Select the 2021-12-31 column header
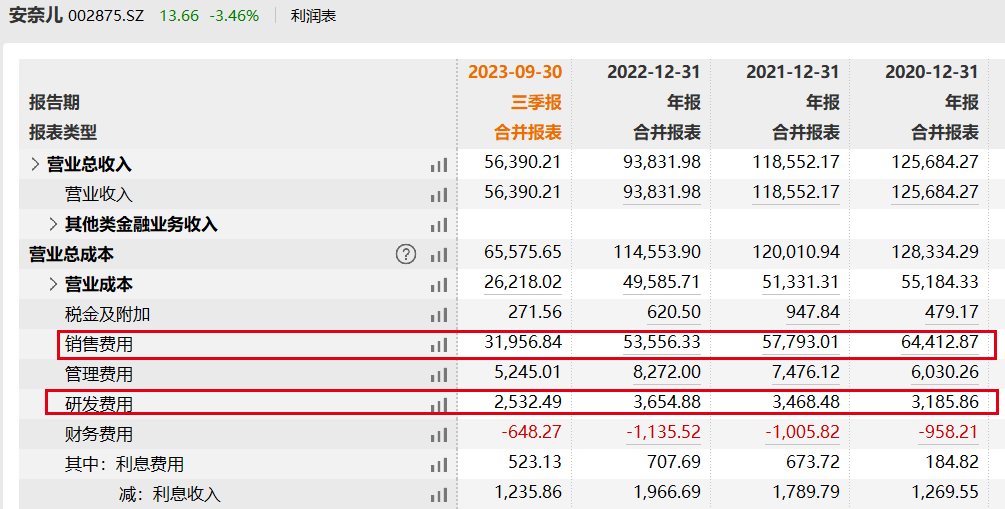This screenshot has width=1005, height=509. point(792,72)
